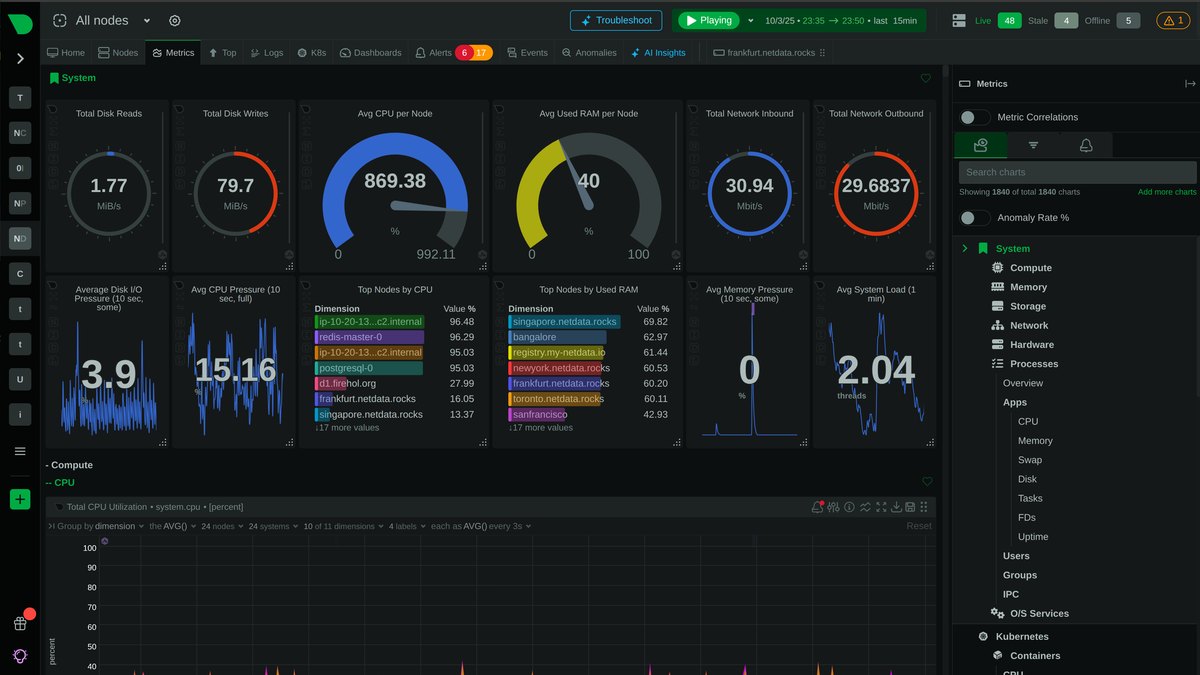Switch to the Top tab
Screen dimensions: 1200x675
222,53
